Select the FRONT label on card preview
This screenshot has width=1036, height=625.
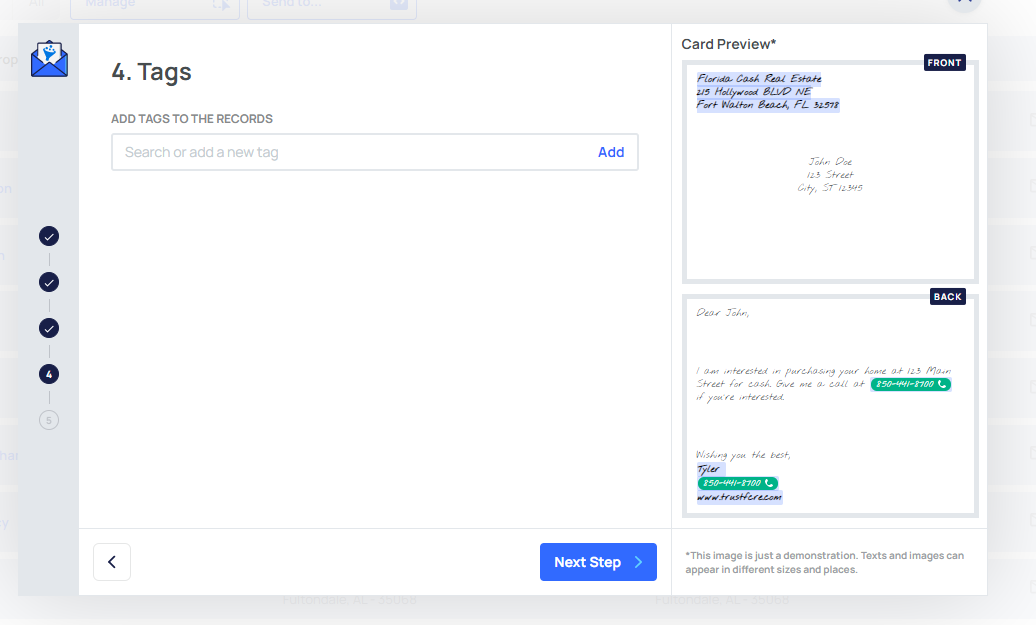point(944,63)
